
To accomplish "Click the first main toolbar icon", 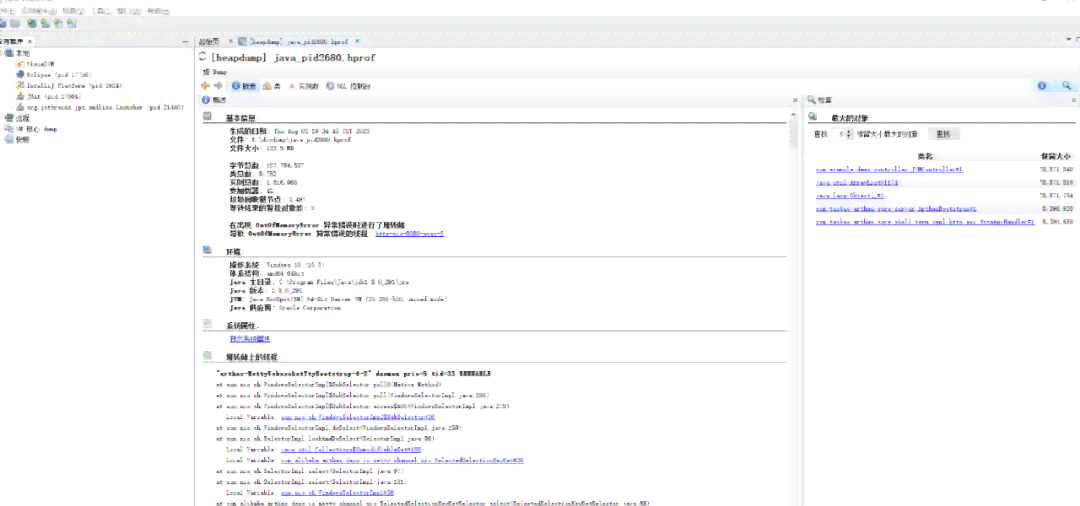I will (4, 23).
